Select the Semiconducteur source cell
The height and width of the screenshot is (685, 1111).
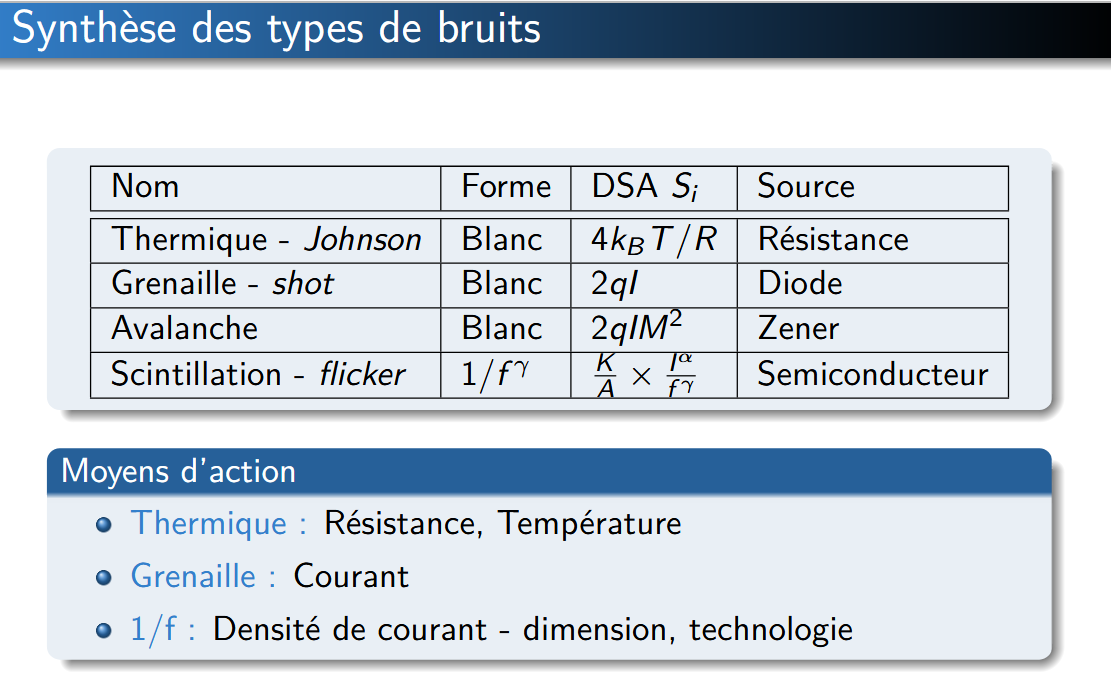click(872, 375)
